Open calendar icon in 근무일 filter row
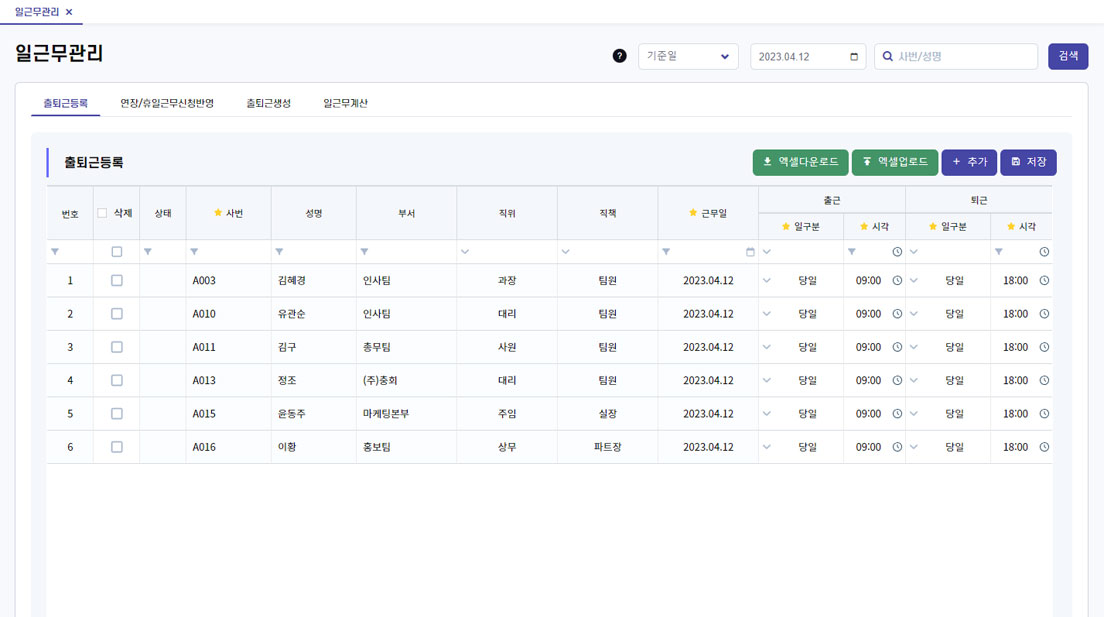This screenshot has height=617, width=1104. tap(750, 251)
